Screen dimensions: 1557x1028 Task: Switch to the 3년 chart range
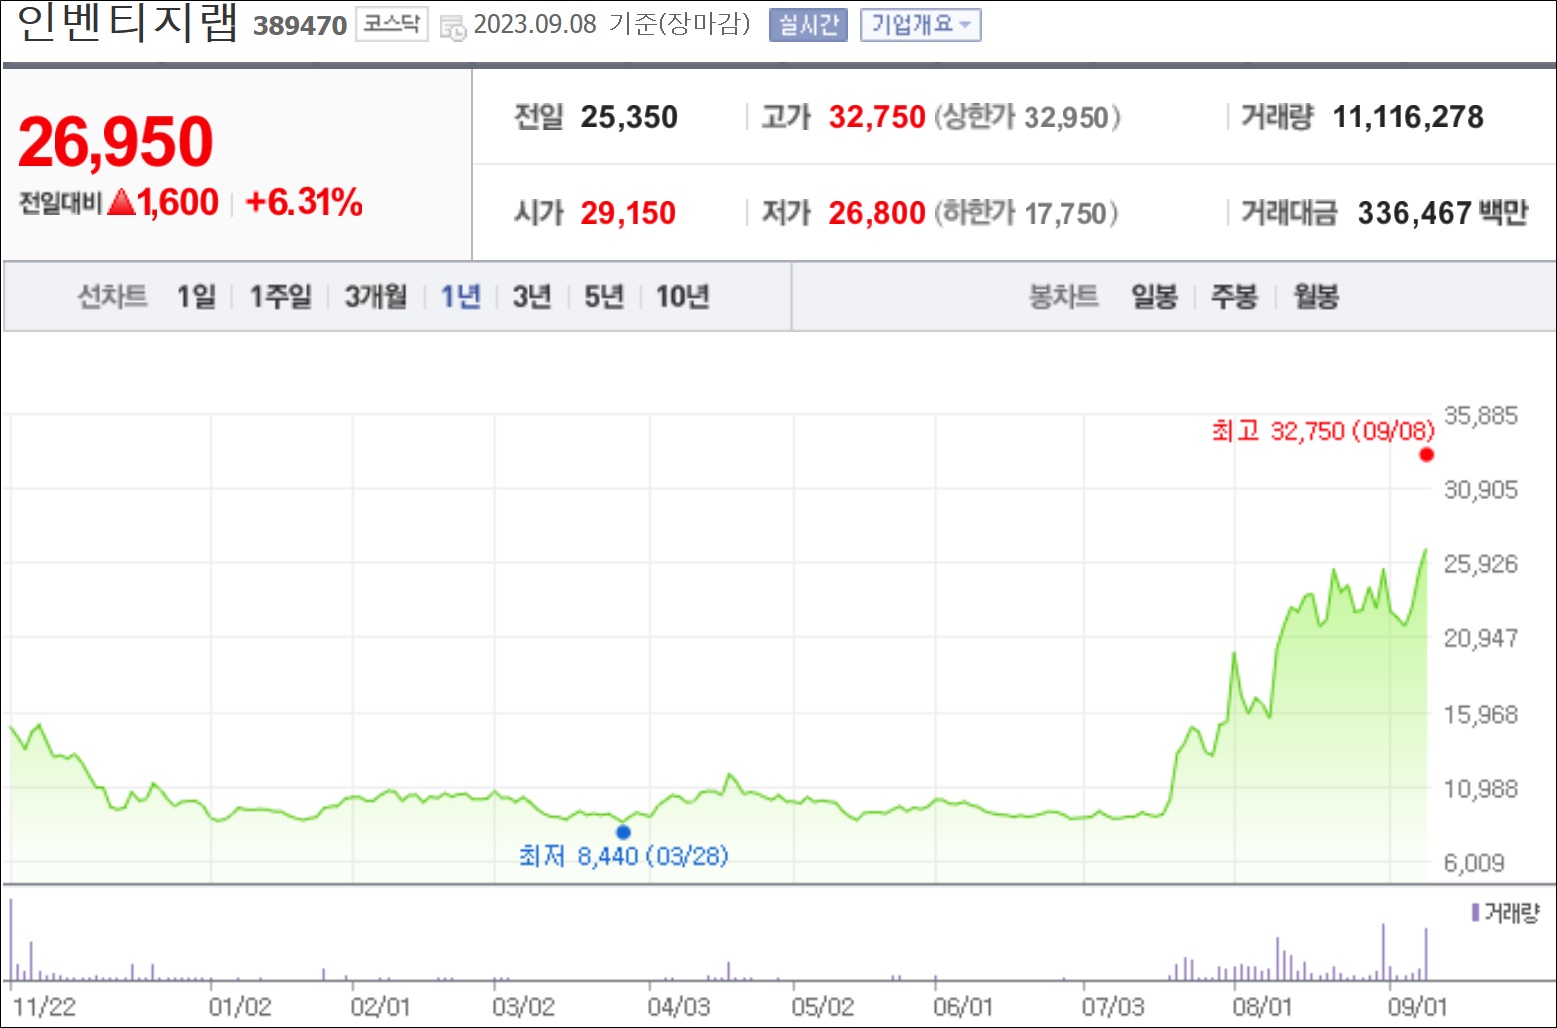click(532, 296)
